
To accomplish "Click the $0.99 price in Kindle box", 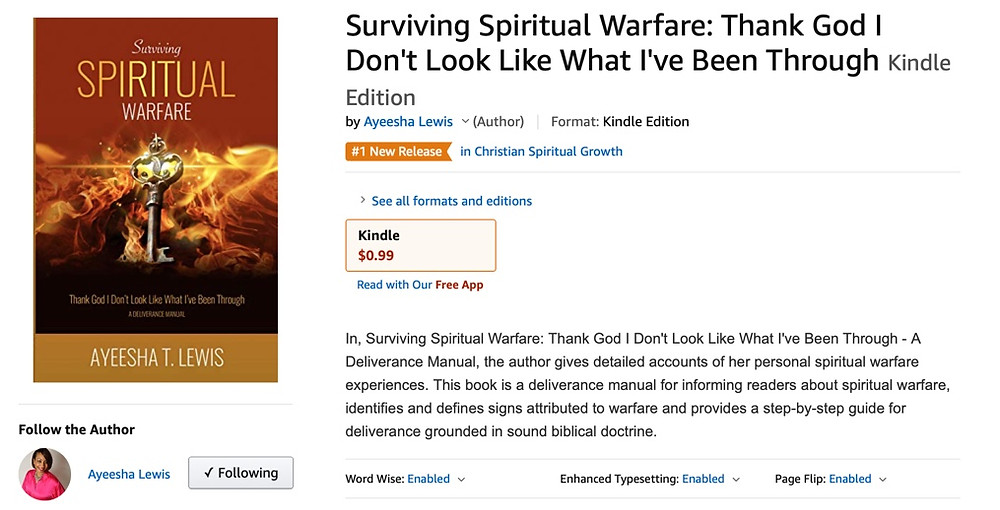I will [x=376, y=256].
